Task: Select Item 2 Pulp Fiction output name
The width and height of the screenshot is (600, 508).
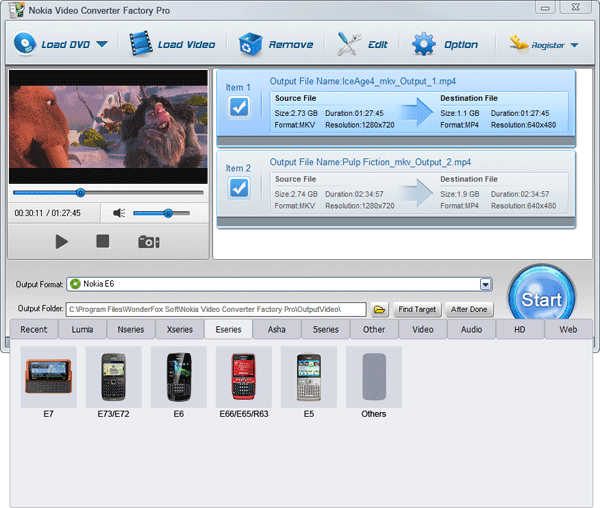Action: [x=370, y=162]
